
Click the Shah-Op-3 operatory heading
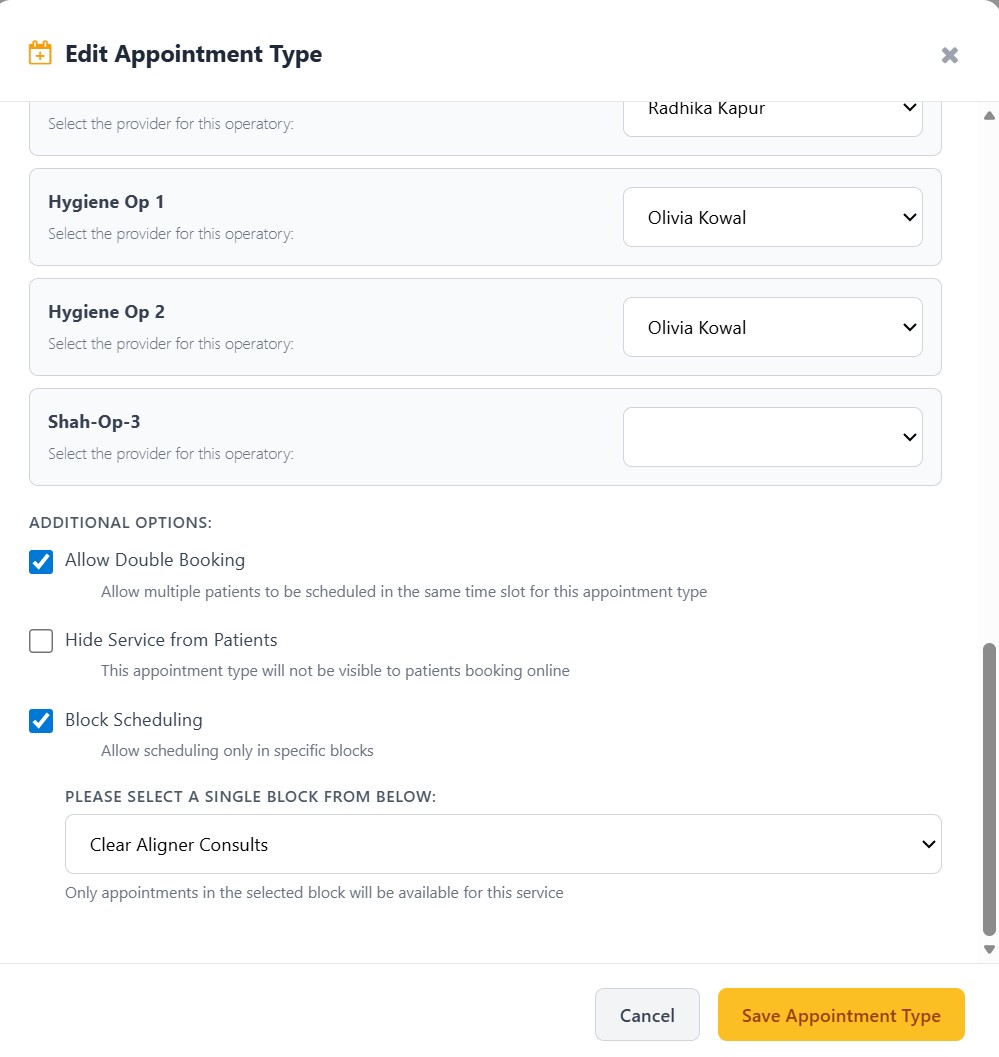tap(94, 422)
